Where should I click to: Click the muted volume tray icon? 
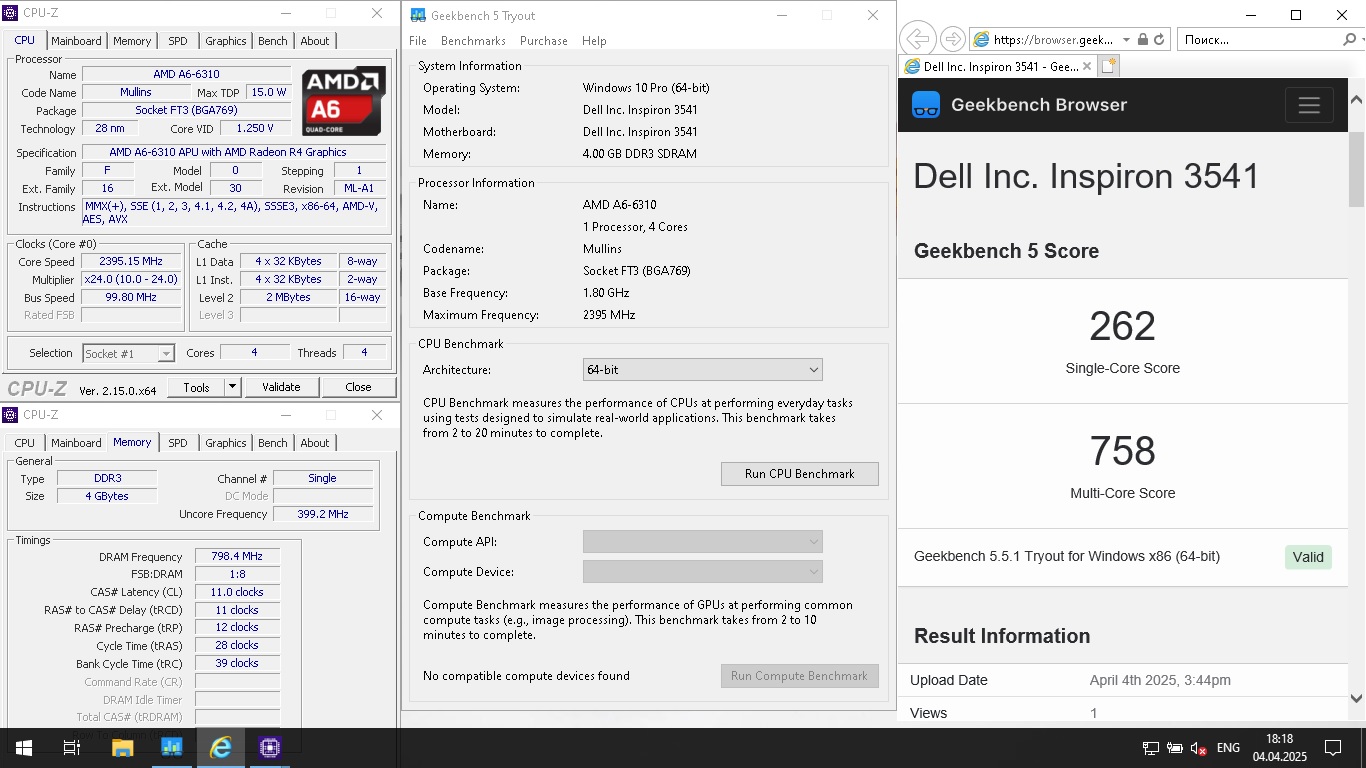click(x=1198, y=748)
